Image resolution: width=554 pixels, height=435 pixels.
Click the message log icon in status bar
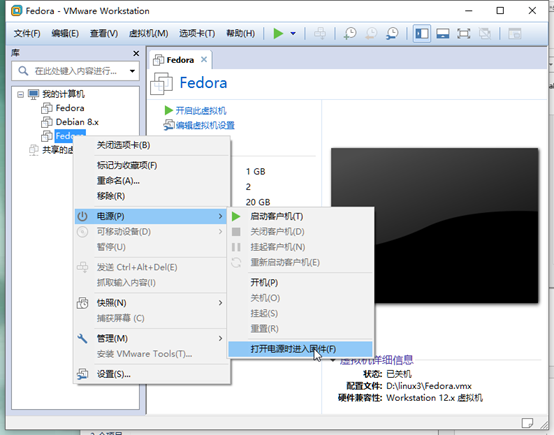click(x=527, y=422)
